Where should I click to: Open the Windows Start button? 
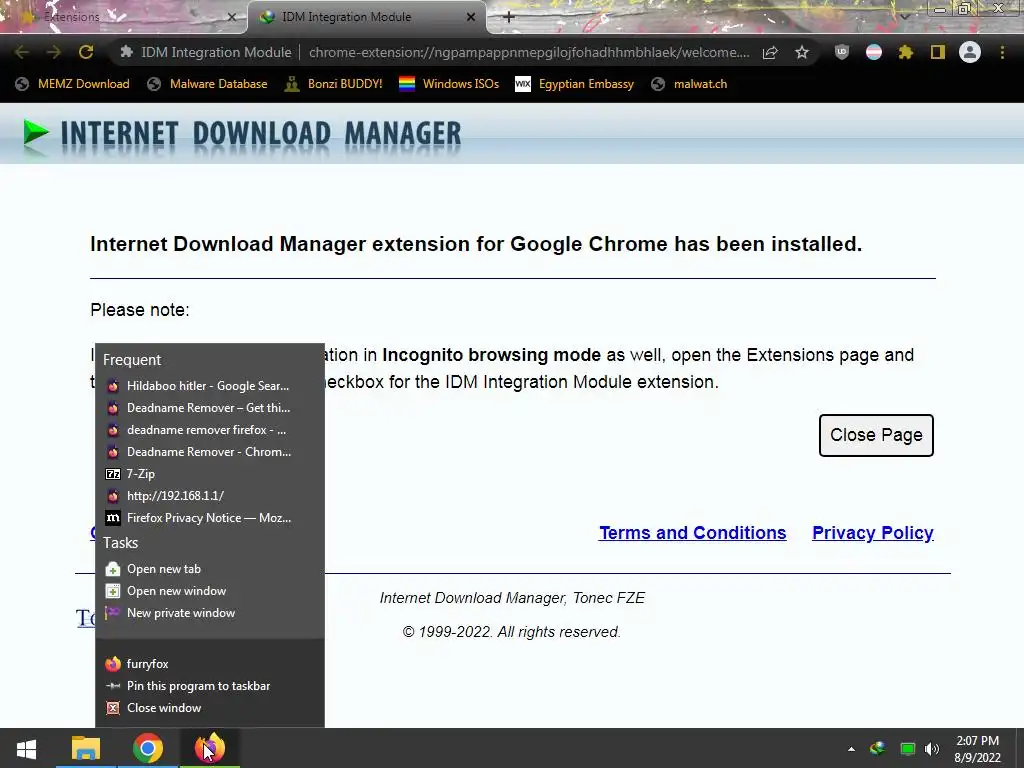26,748
